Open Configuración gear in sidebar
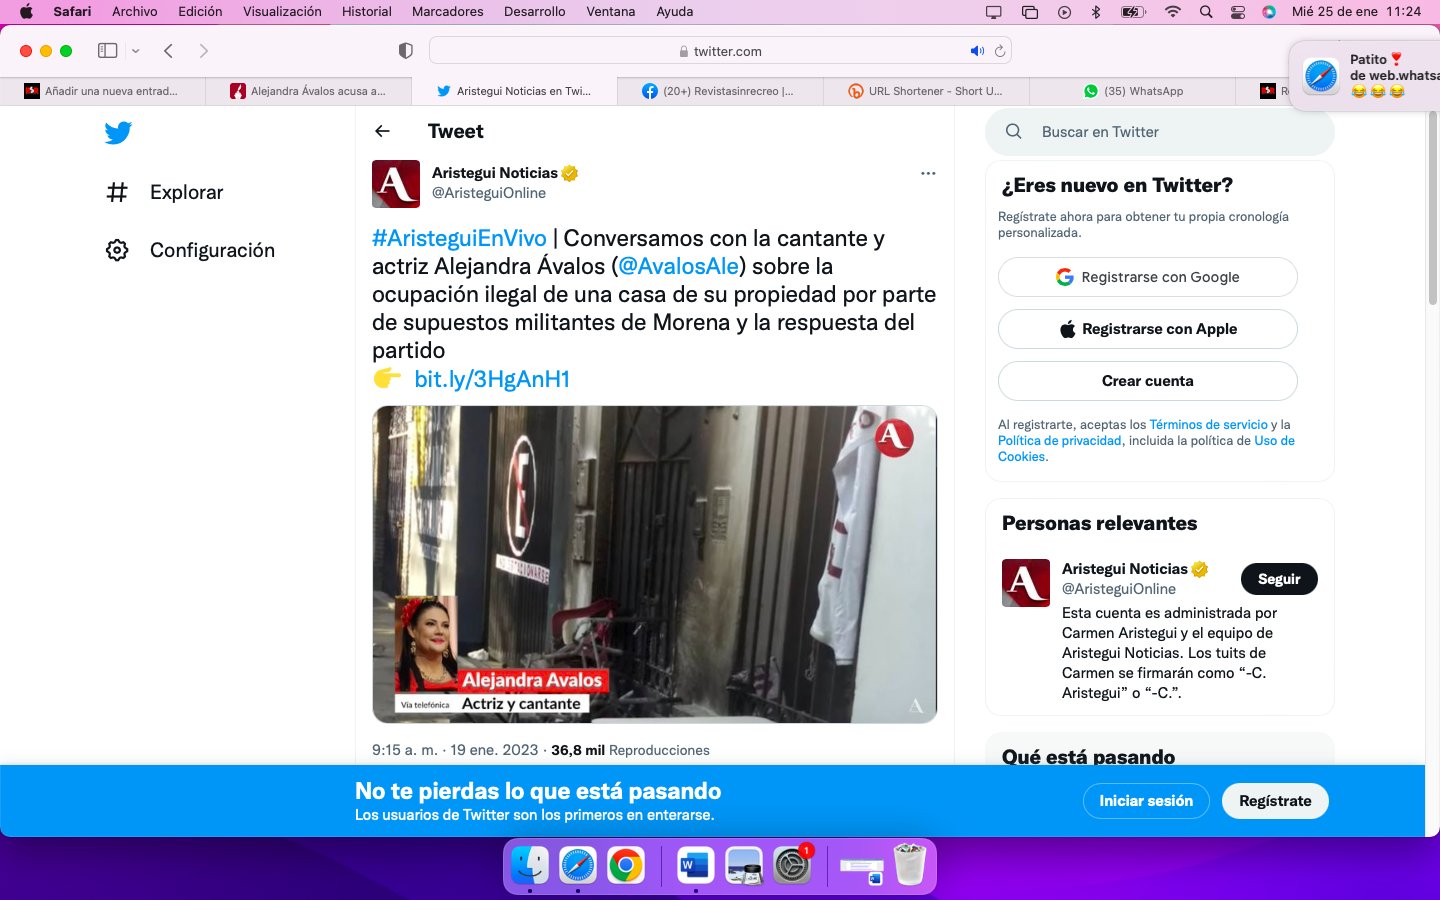The width and height of the screenshot is (1440, 900). (117, 250)
